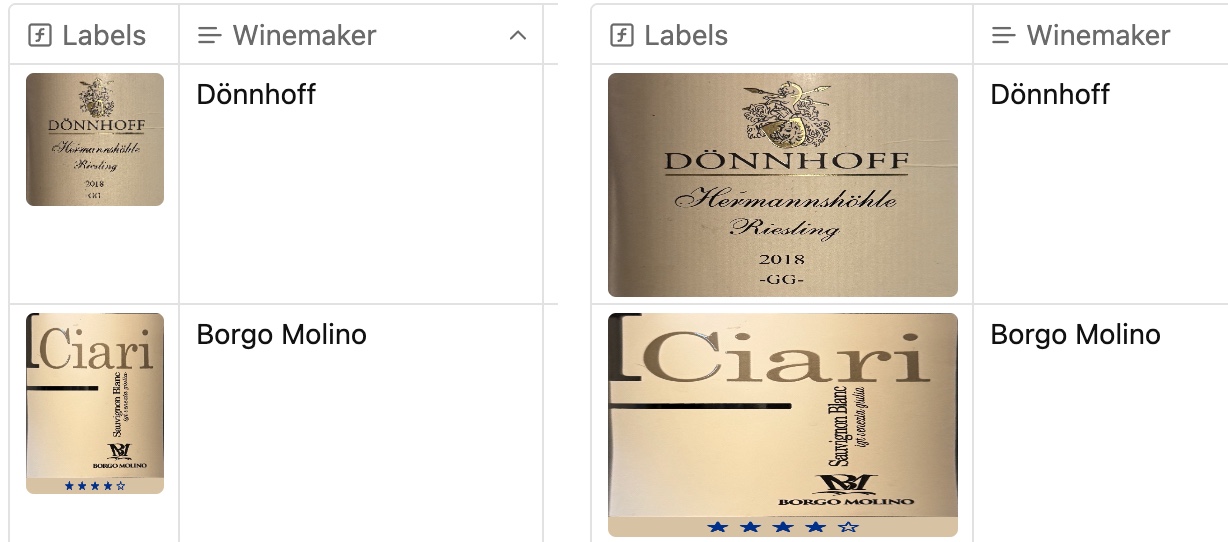This screenshot has height=542, width=1228.
Task: Select the Dönnhoff cell next to the large label image
Action: point(1100,184)
